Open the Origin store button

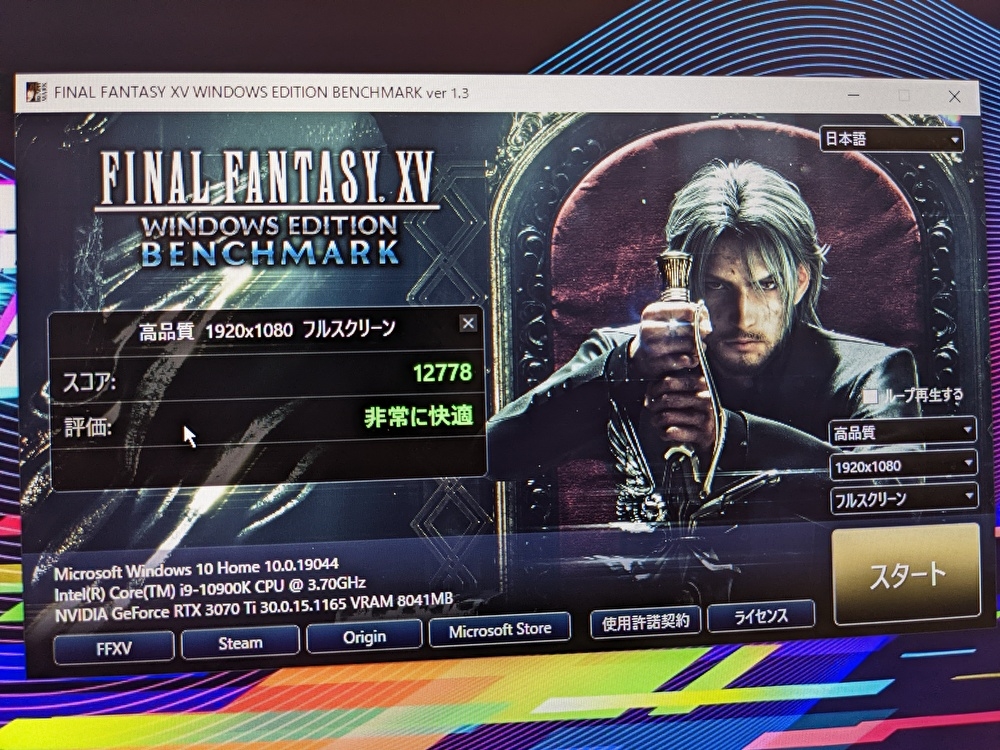tap(364, 637)
